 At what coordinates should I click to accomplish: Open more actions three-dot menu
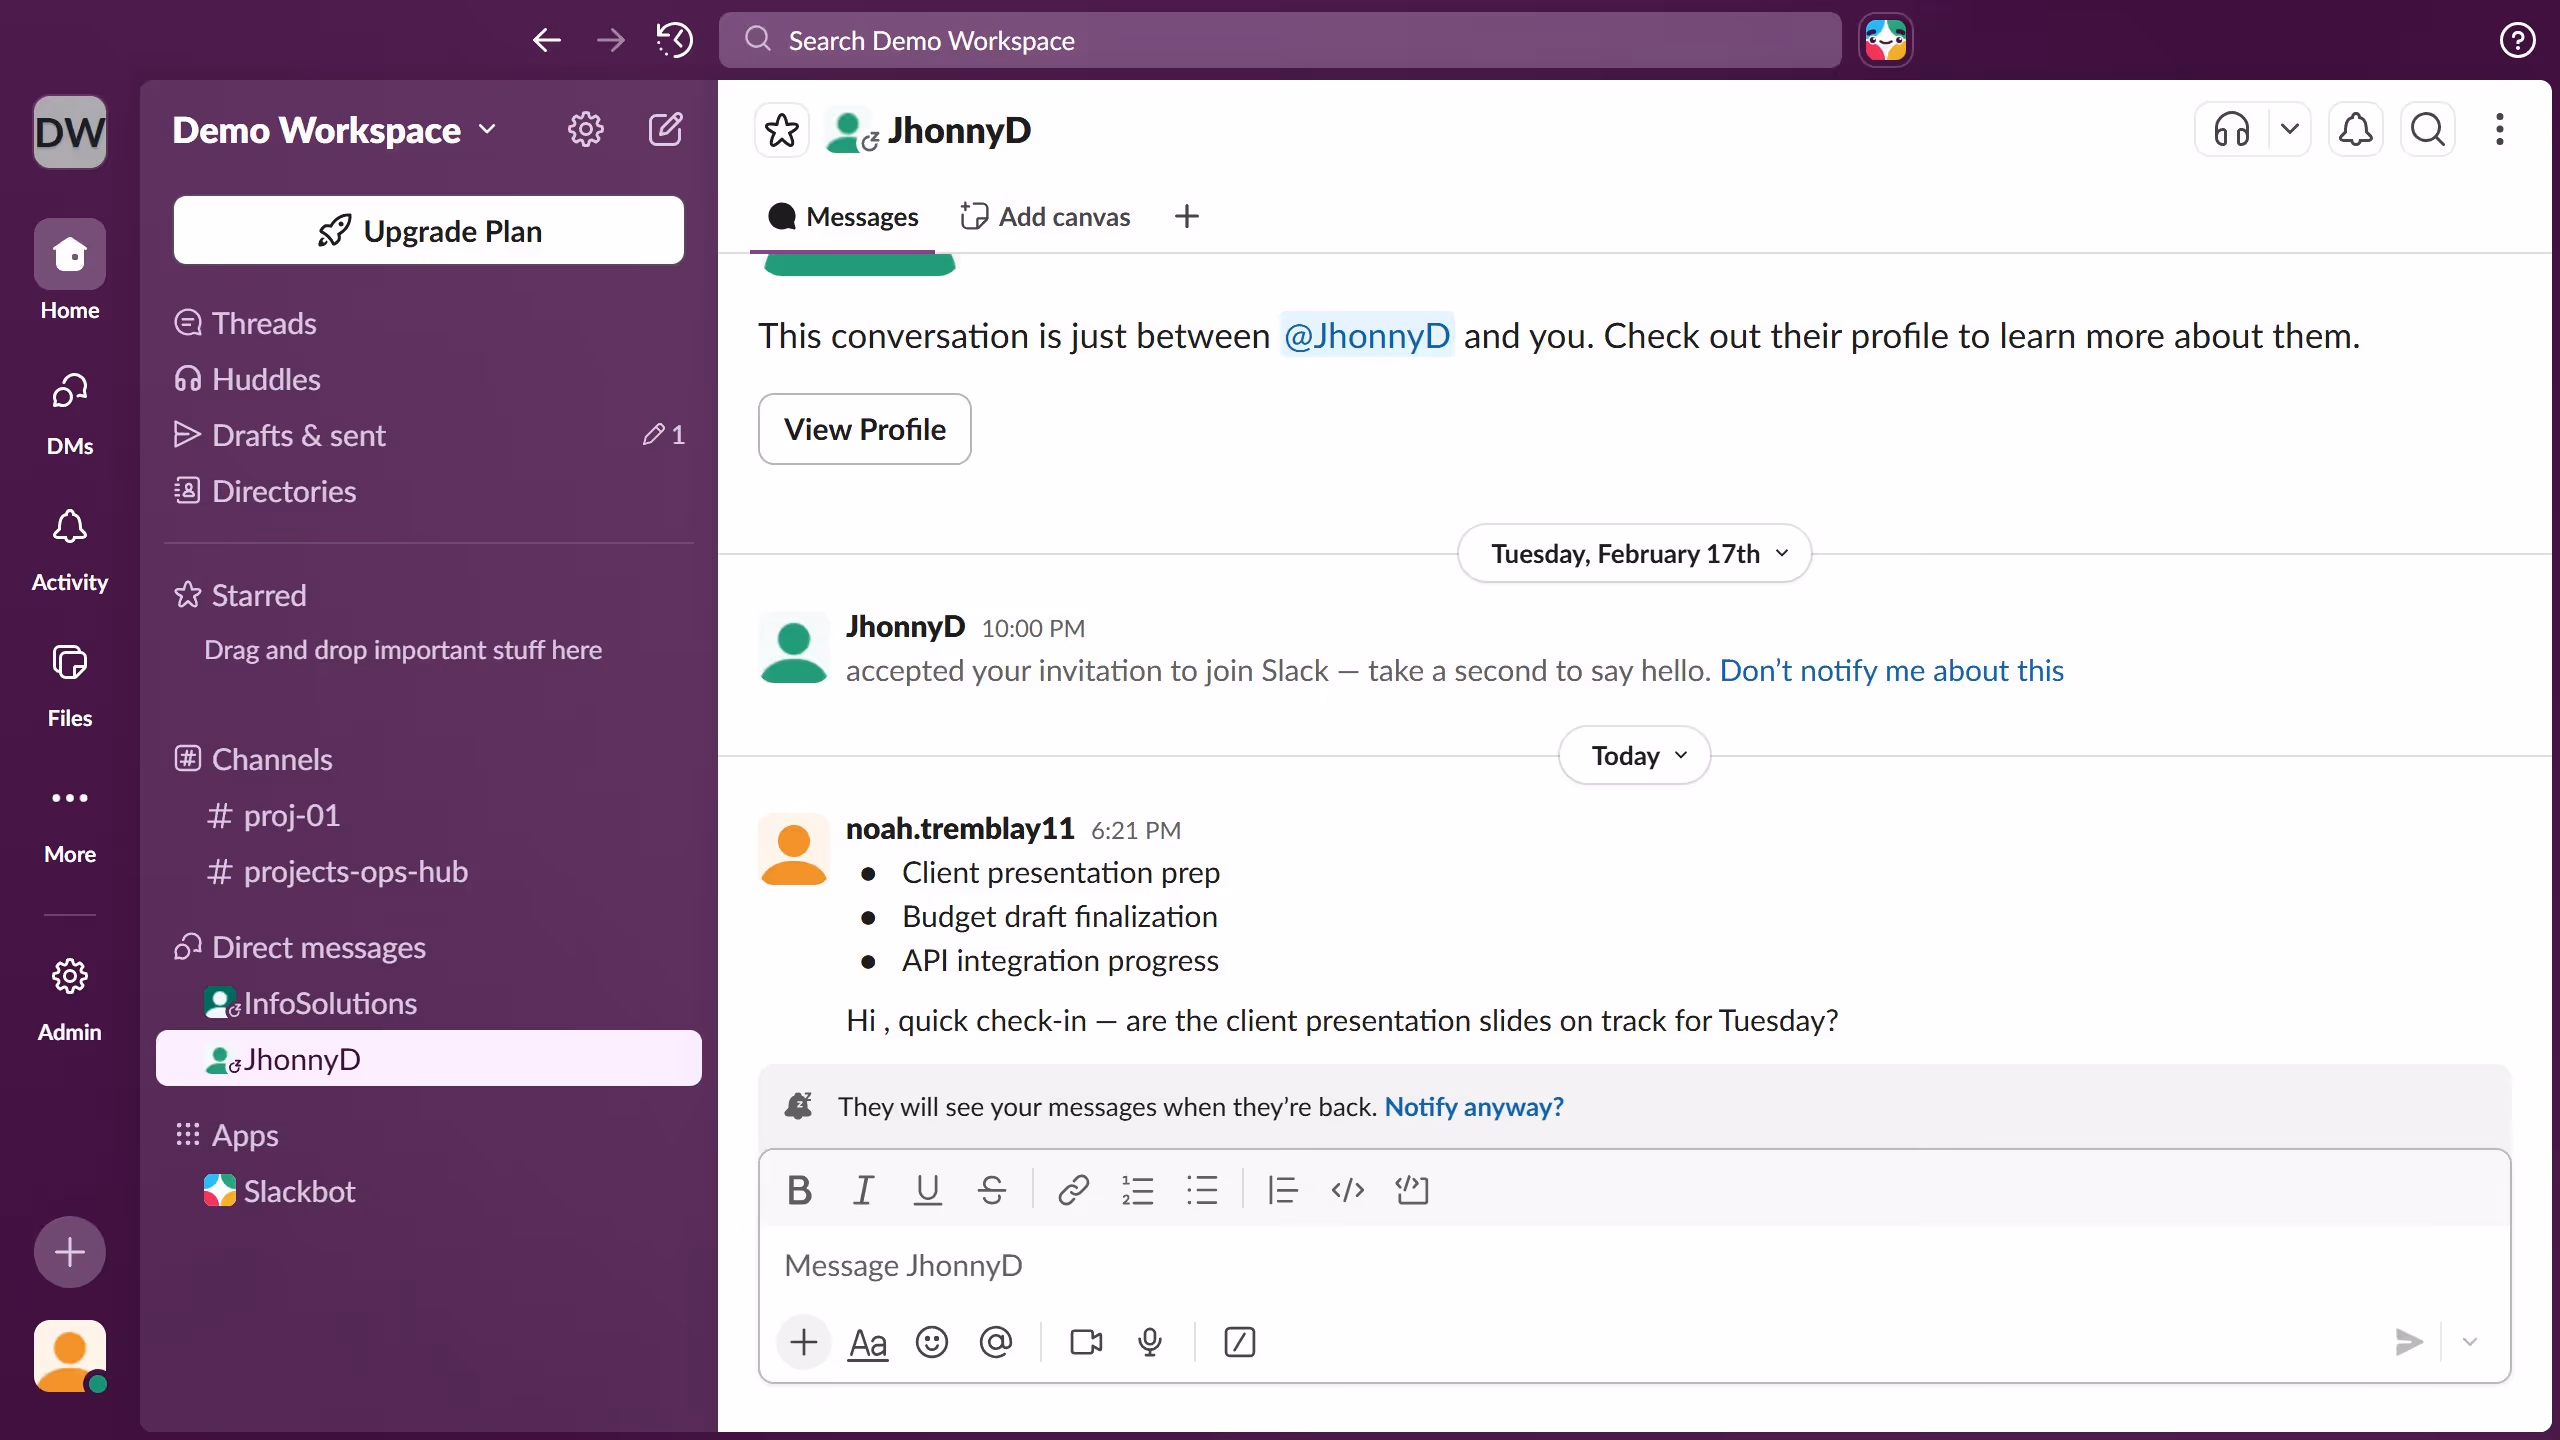pyautogui.click(x=2499, y=130)
